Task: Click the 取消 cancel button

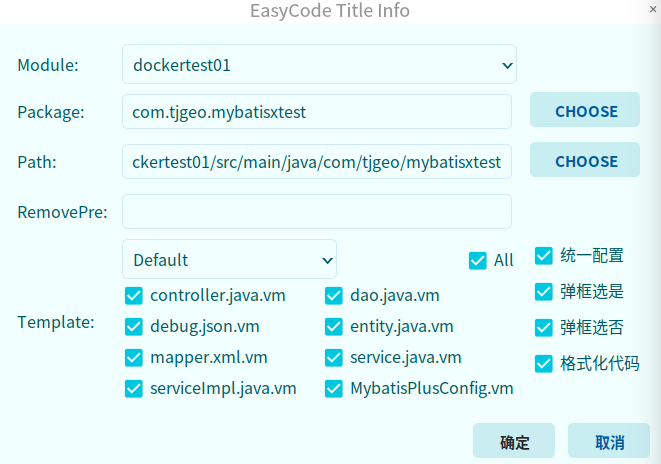Action: 609,442
